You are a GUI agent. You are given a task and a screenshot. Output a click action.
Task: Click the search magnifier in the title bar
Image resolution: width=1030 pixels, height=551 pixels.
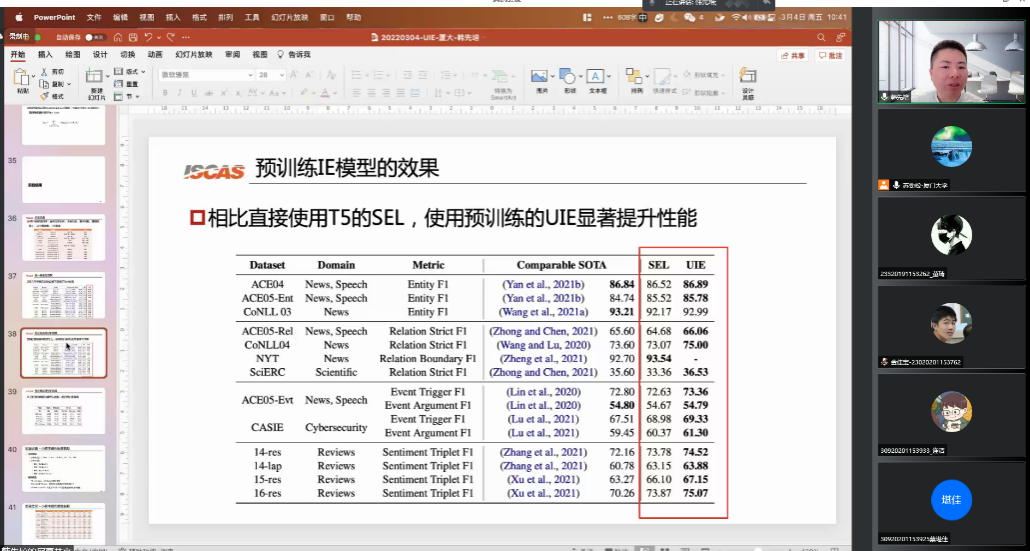(821, 37)
